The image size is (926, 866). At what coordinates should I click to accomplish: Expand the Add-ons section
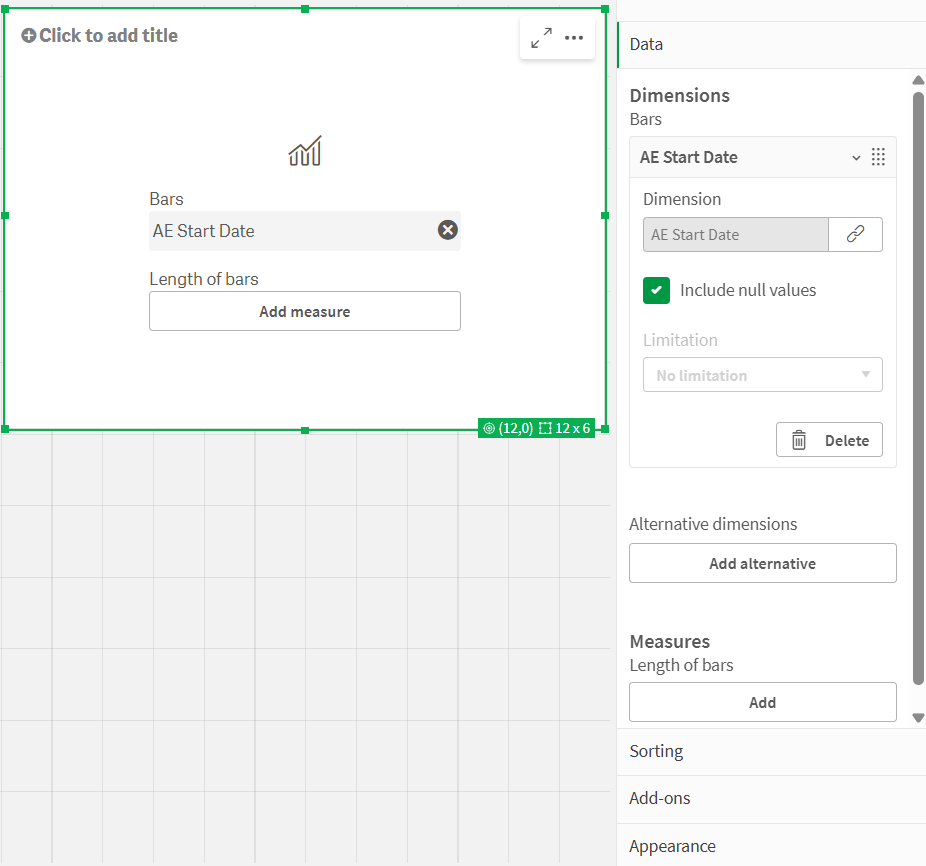point(771,799)
